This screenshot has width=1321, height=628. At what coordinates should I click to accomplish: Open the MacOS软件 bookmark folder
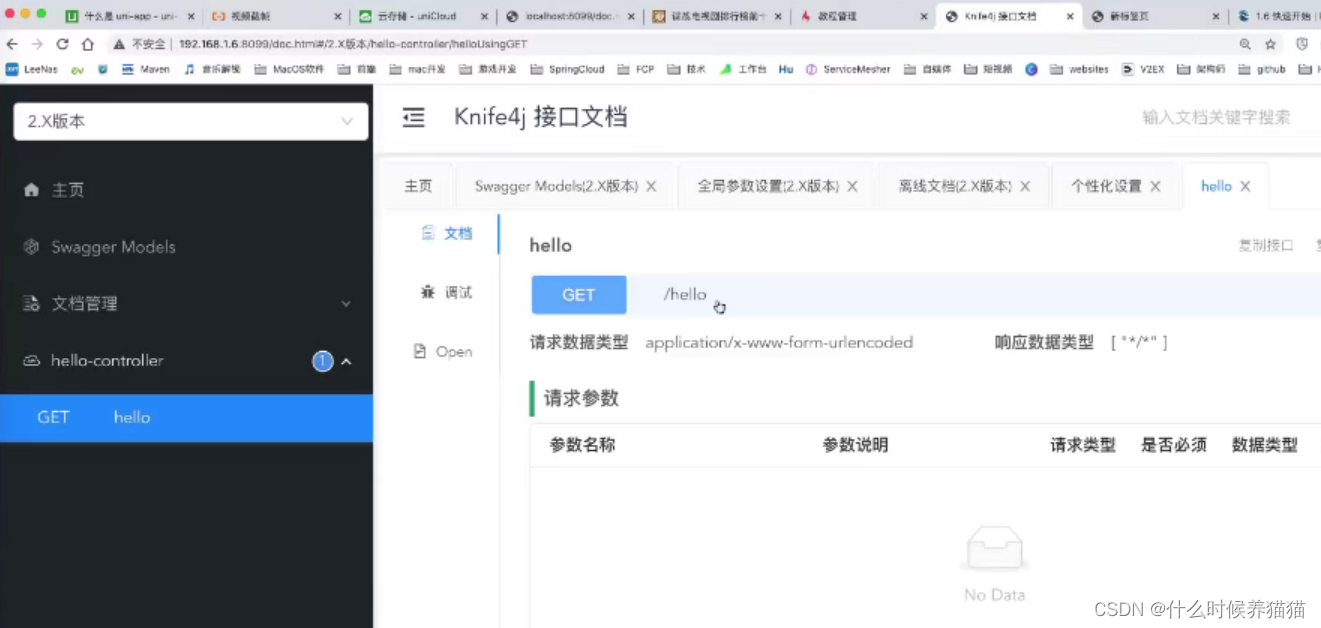(x=289, y=69)
